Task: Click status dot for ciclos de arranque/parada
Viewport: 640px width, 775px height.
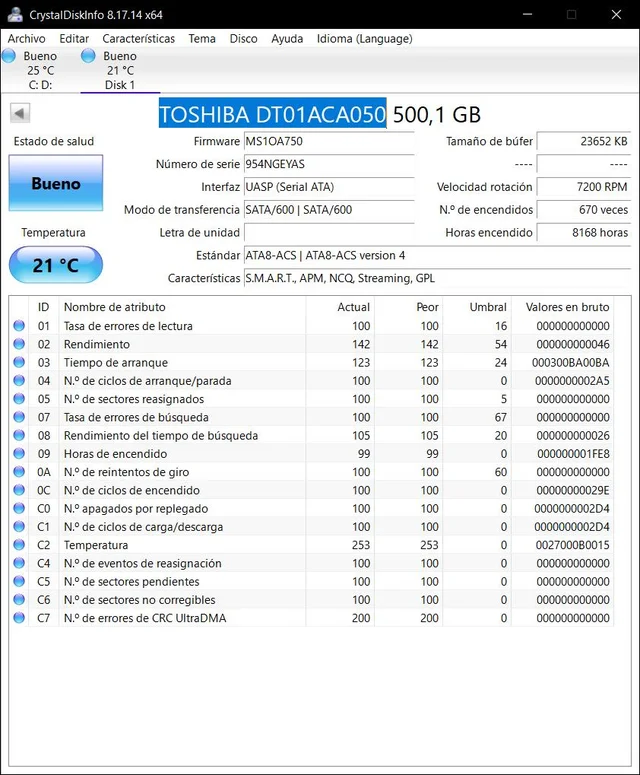Action: tap(19, 381)
